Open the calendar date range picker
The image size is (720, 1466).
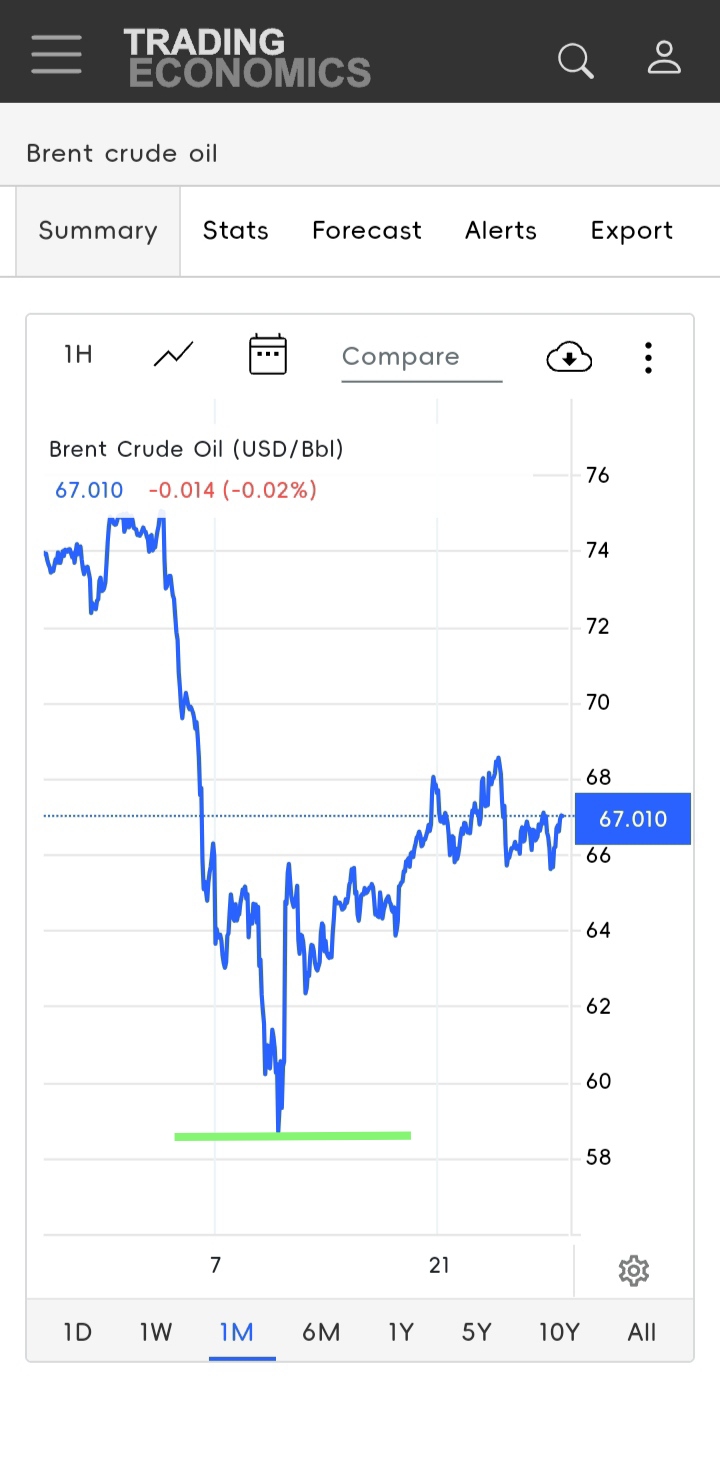click(x=268, y=354)
